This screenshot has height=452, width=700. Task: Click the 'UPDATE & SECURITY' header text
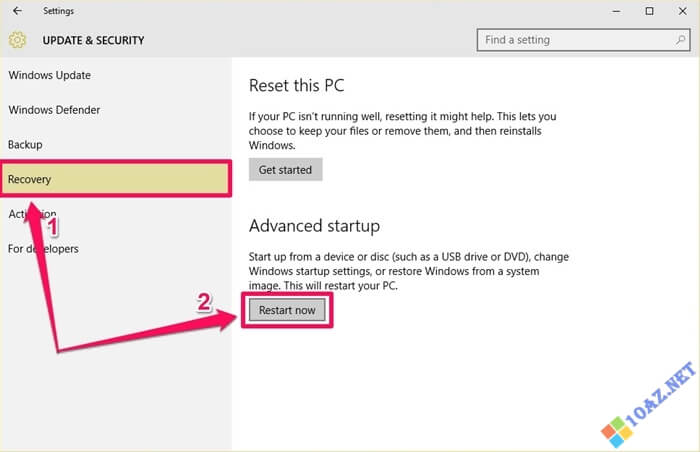coord(93,41)
